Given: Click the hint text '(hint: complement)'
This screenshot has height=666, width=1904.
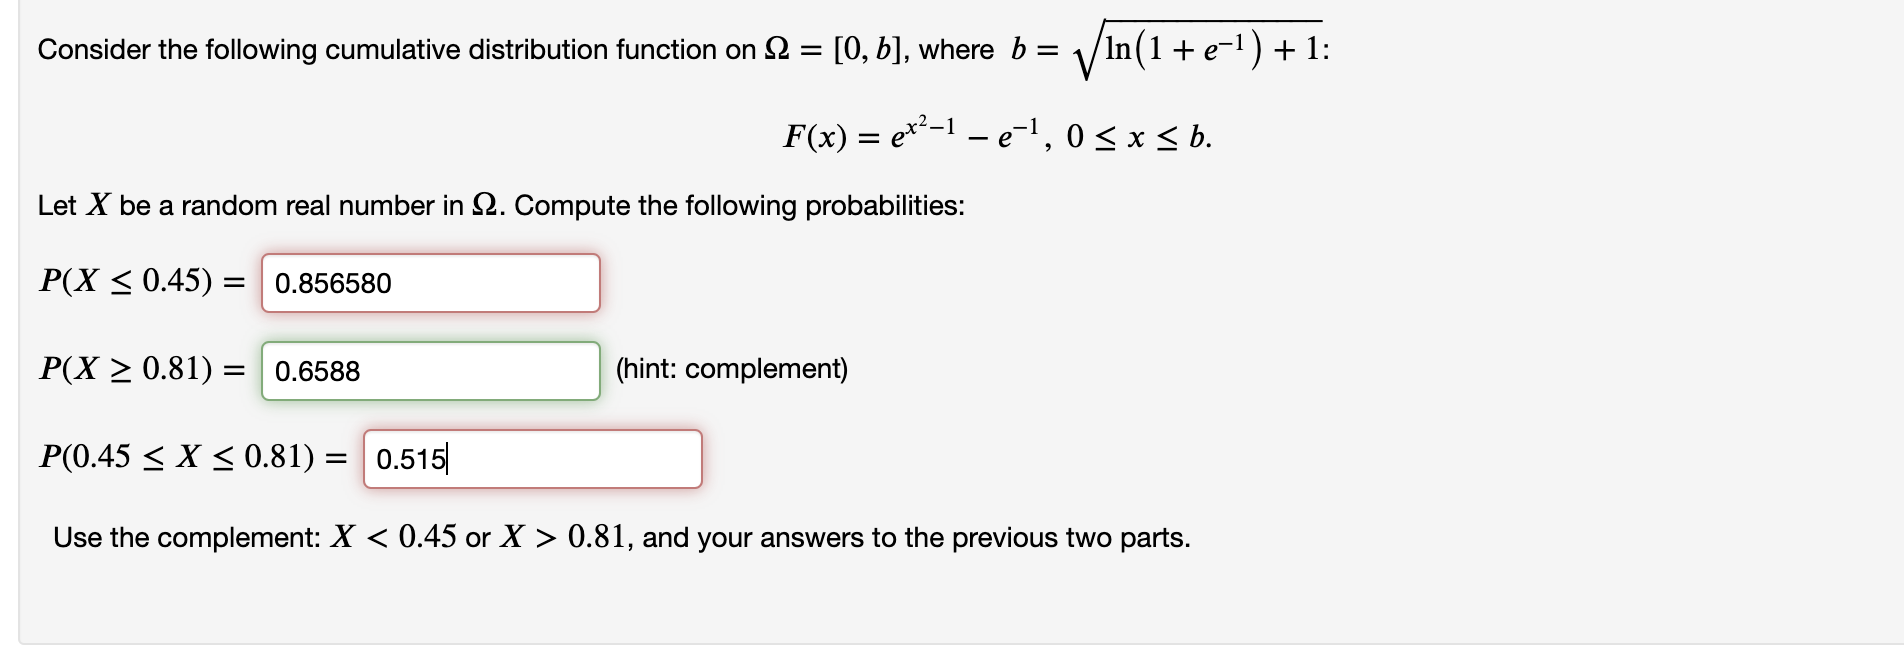Looking at the screenshot, I should point(731,369).
